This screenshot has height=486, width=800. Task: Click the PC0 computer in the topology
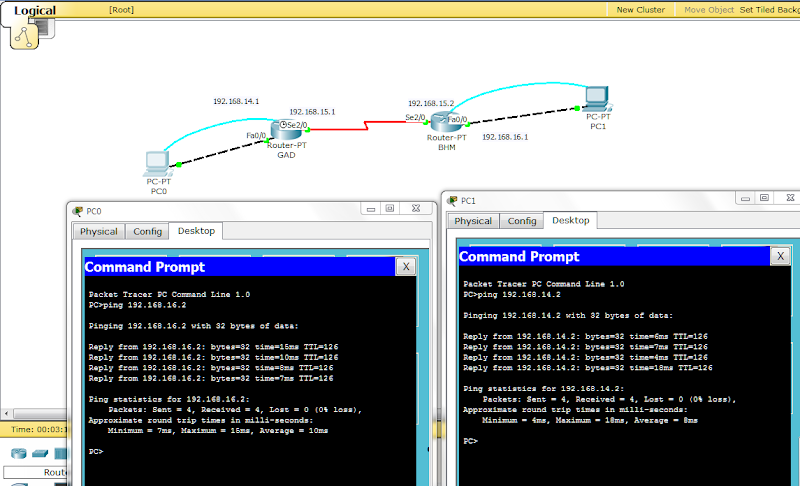tap(157, 164)
